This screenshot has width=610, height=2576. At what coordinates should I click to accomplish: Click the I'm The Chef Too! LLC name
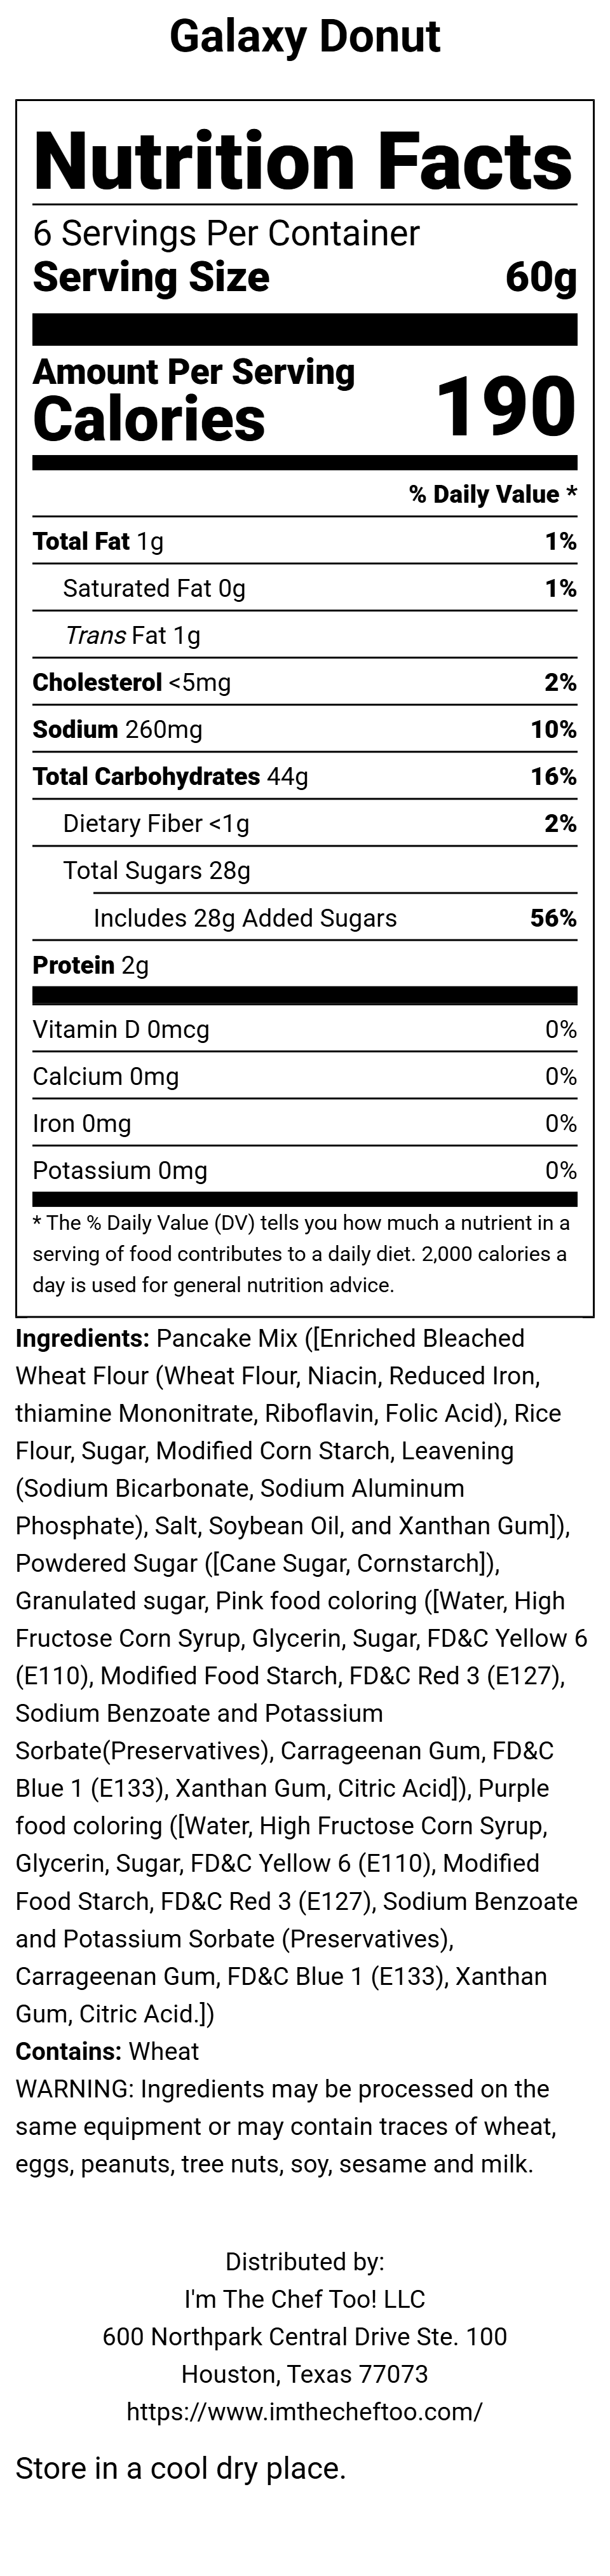tap(304, 2299)
